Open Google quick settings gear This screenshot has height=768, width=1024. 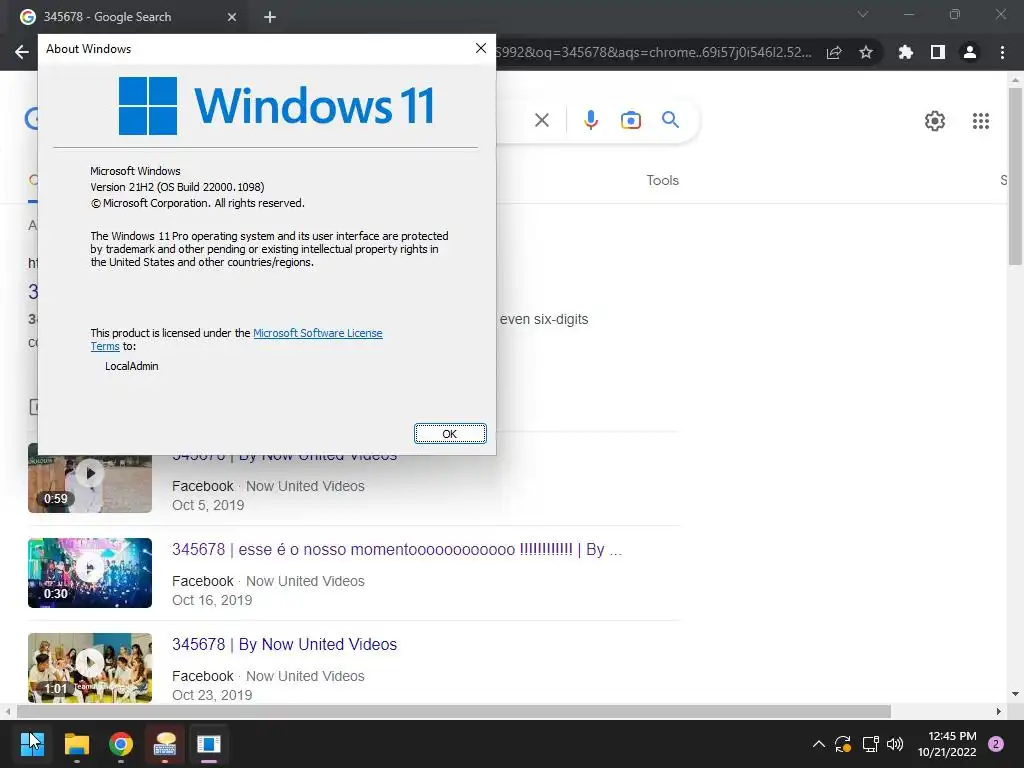(935, 121)
